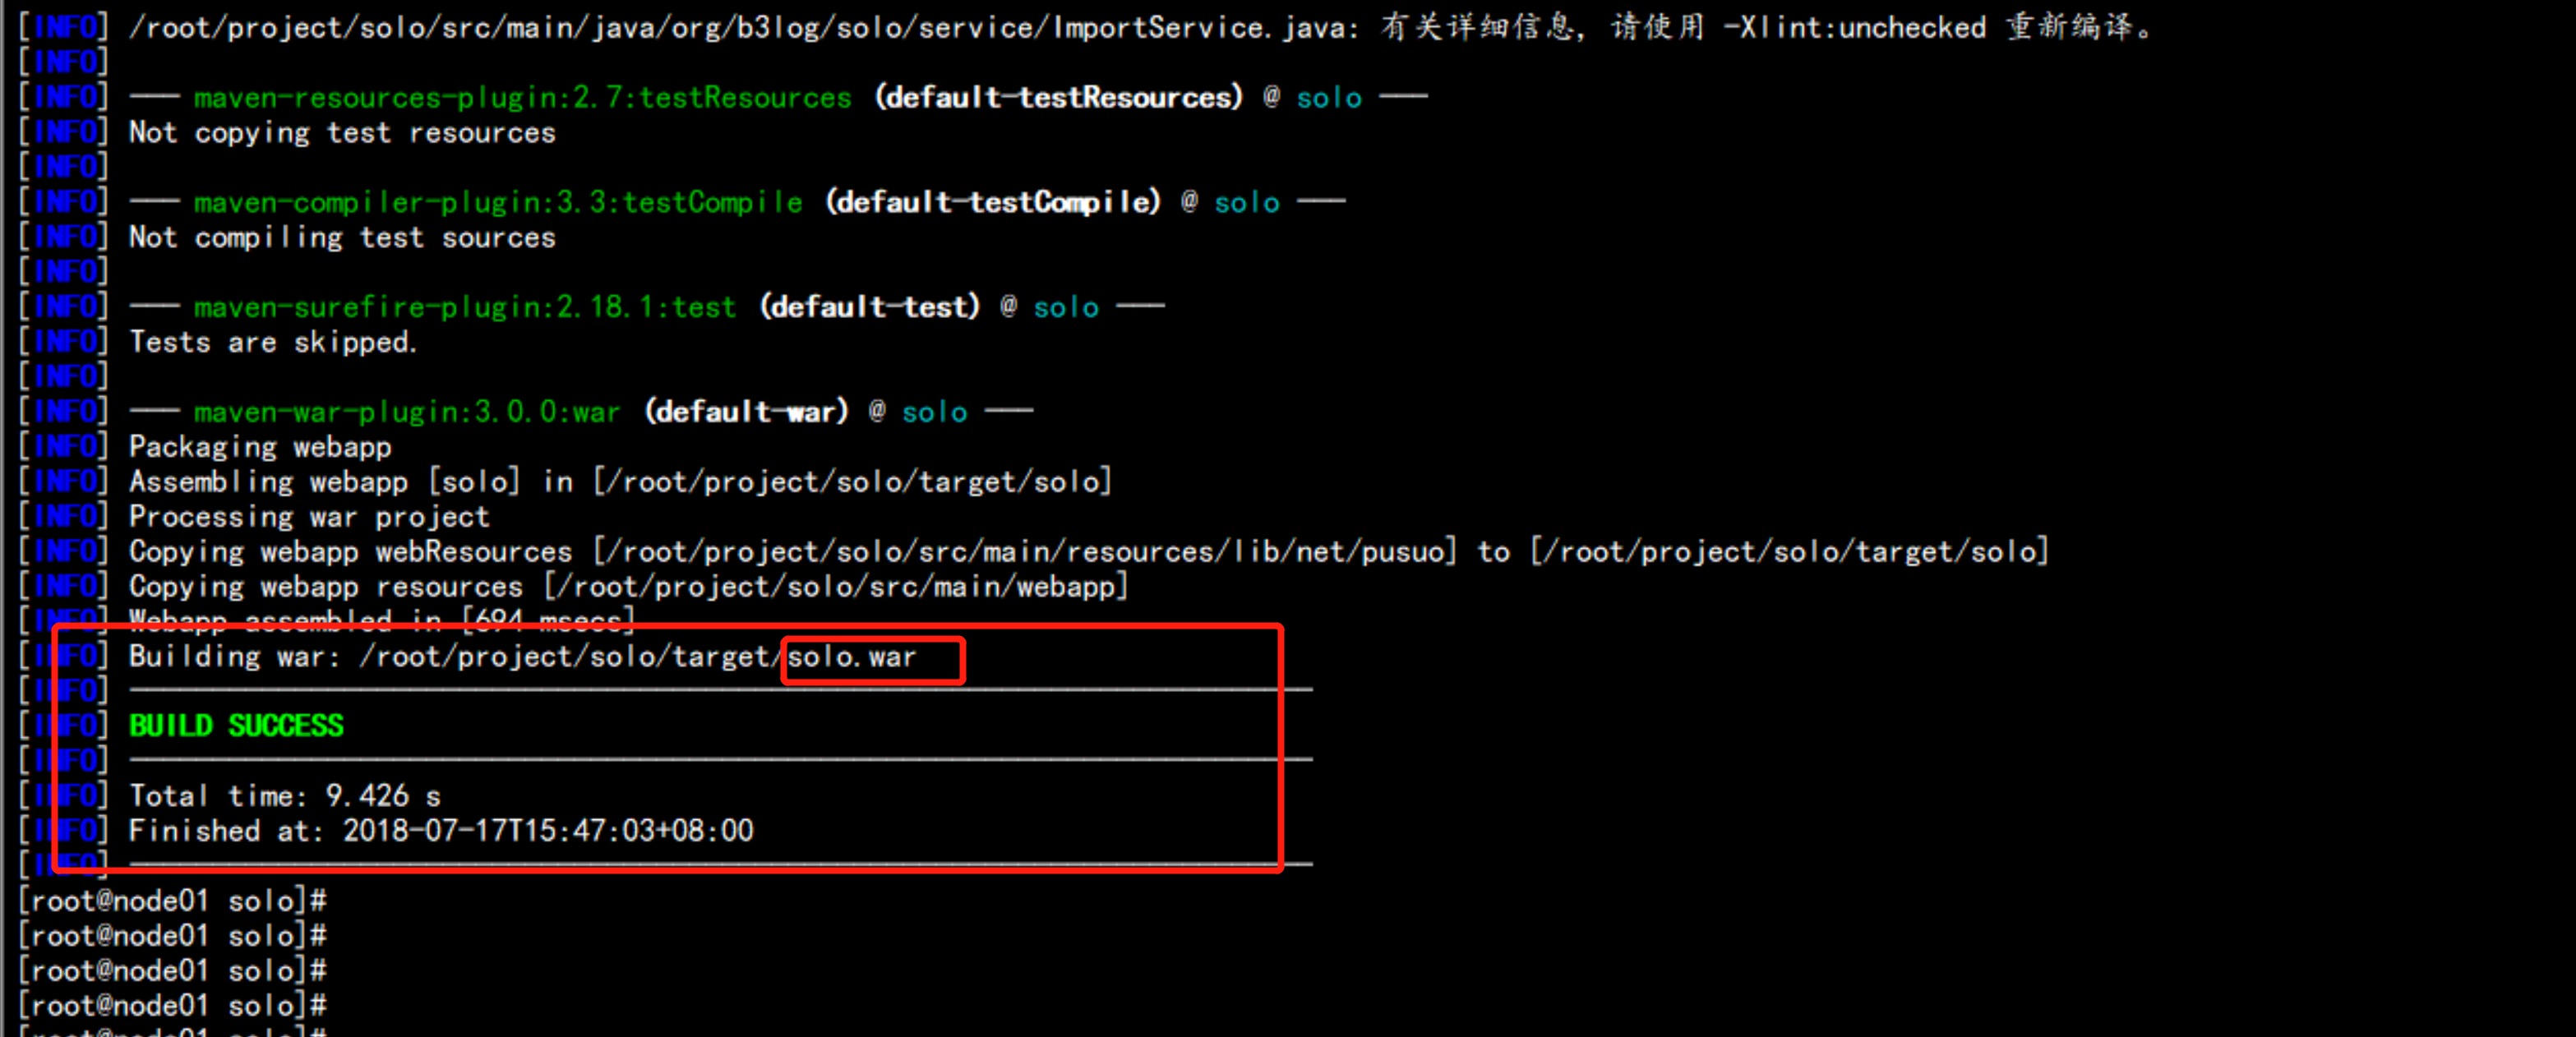
Task: Click the -Xlint:unchecked text
Action: tap(1854, 27)
